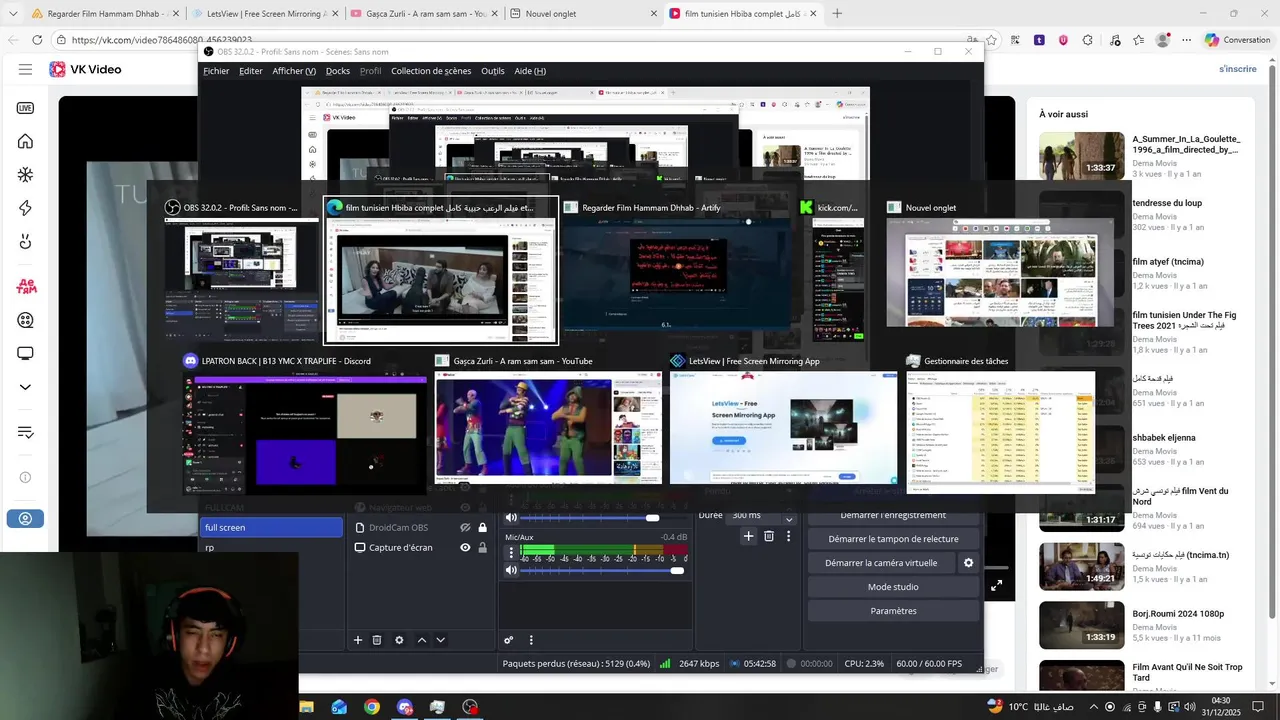Open Borj.Roumi 2024 1080p video suggestion
Screen dimensions: 1280x720
click(x=1141, y=625)
